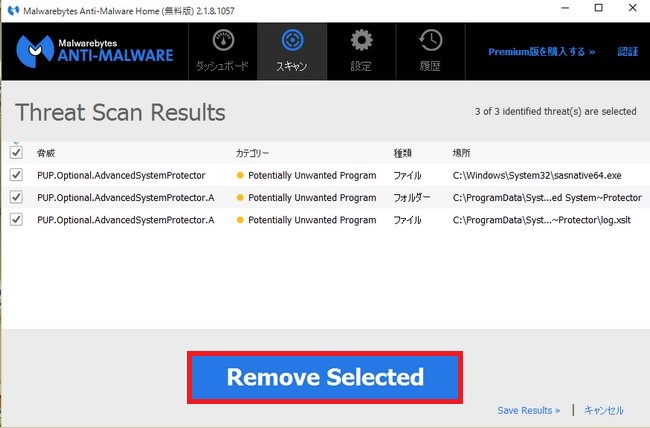650x428 pixels.
Task: Switch to the スキャン tab label
Action: point(292,66)
